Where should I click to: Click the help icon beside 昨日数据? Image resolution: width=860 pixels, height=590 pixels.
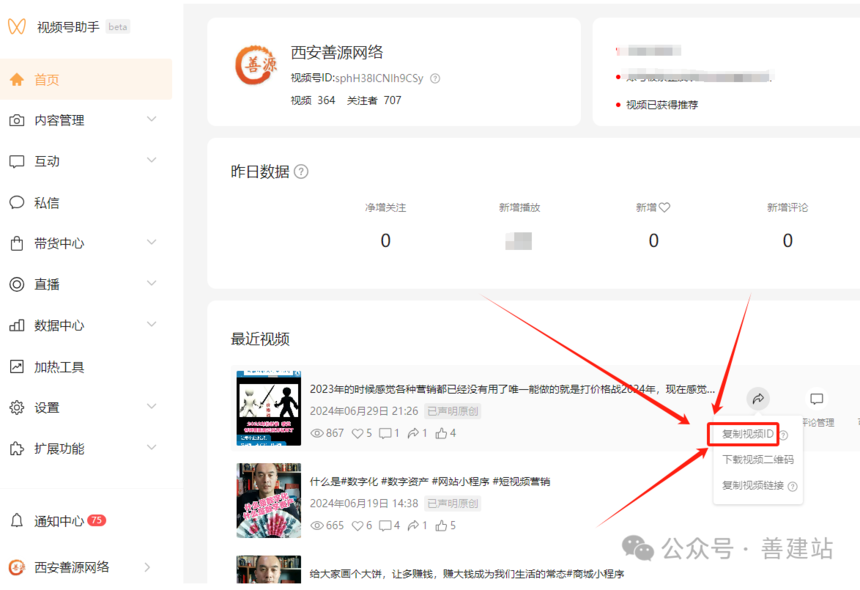[301, 172]
